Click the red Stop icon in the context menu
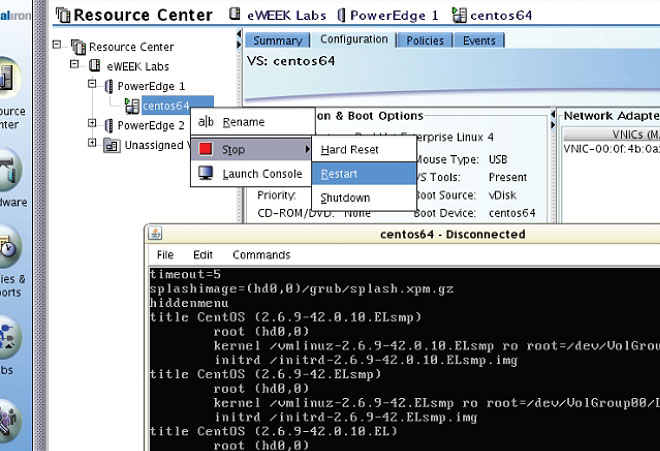 [x=206, y=149]
